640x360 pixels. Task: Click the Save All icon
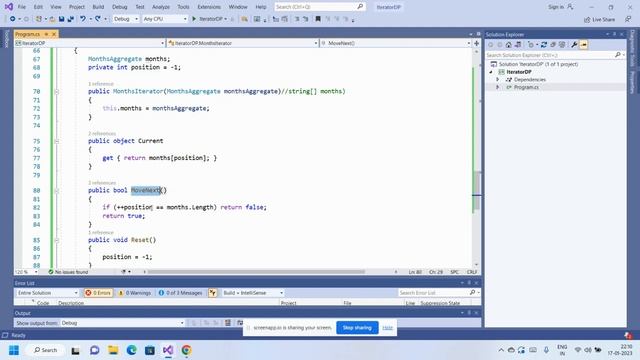click(x=70, y=19)
